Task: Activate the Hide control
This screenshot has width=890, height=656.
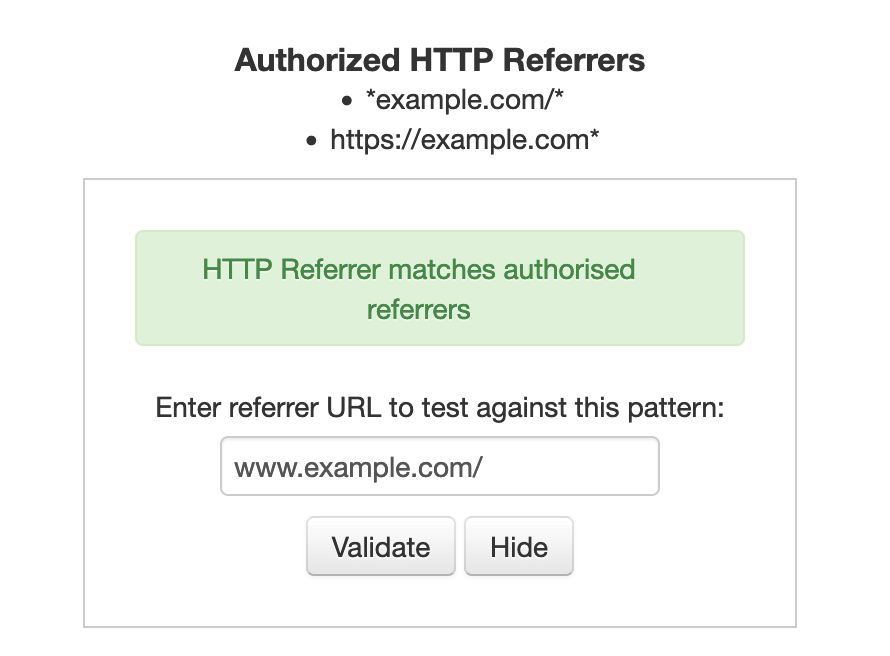Action: [x=518, y=547]
